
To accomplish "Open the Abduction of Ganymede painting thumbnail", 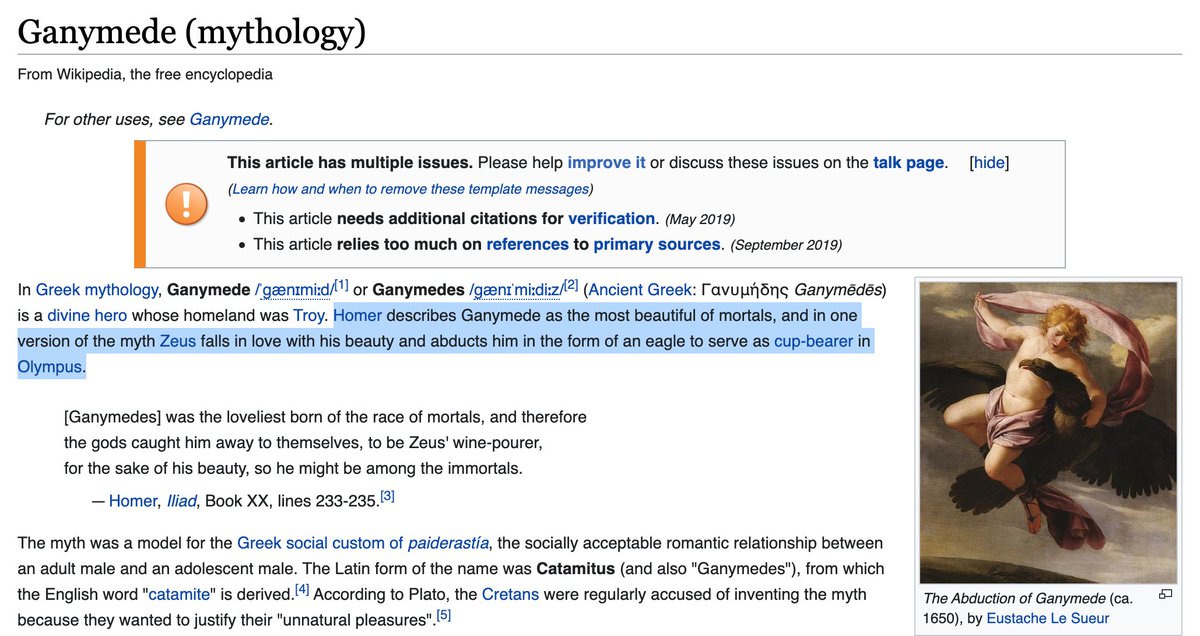I will pos(1049,433).
